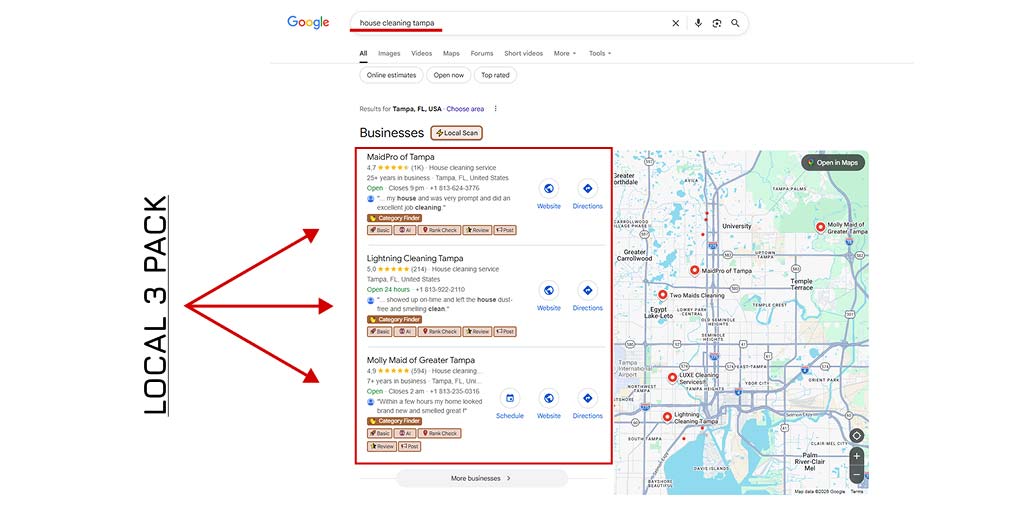Open the MaidPro of Tampa listing title
This screenshot has height=507, width=1024.
point(400,157)
